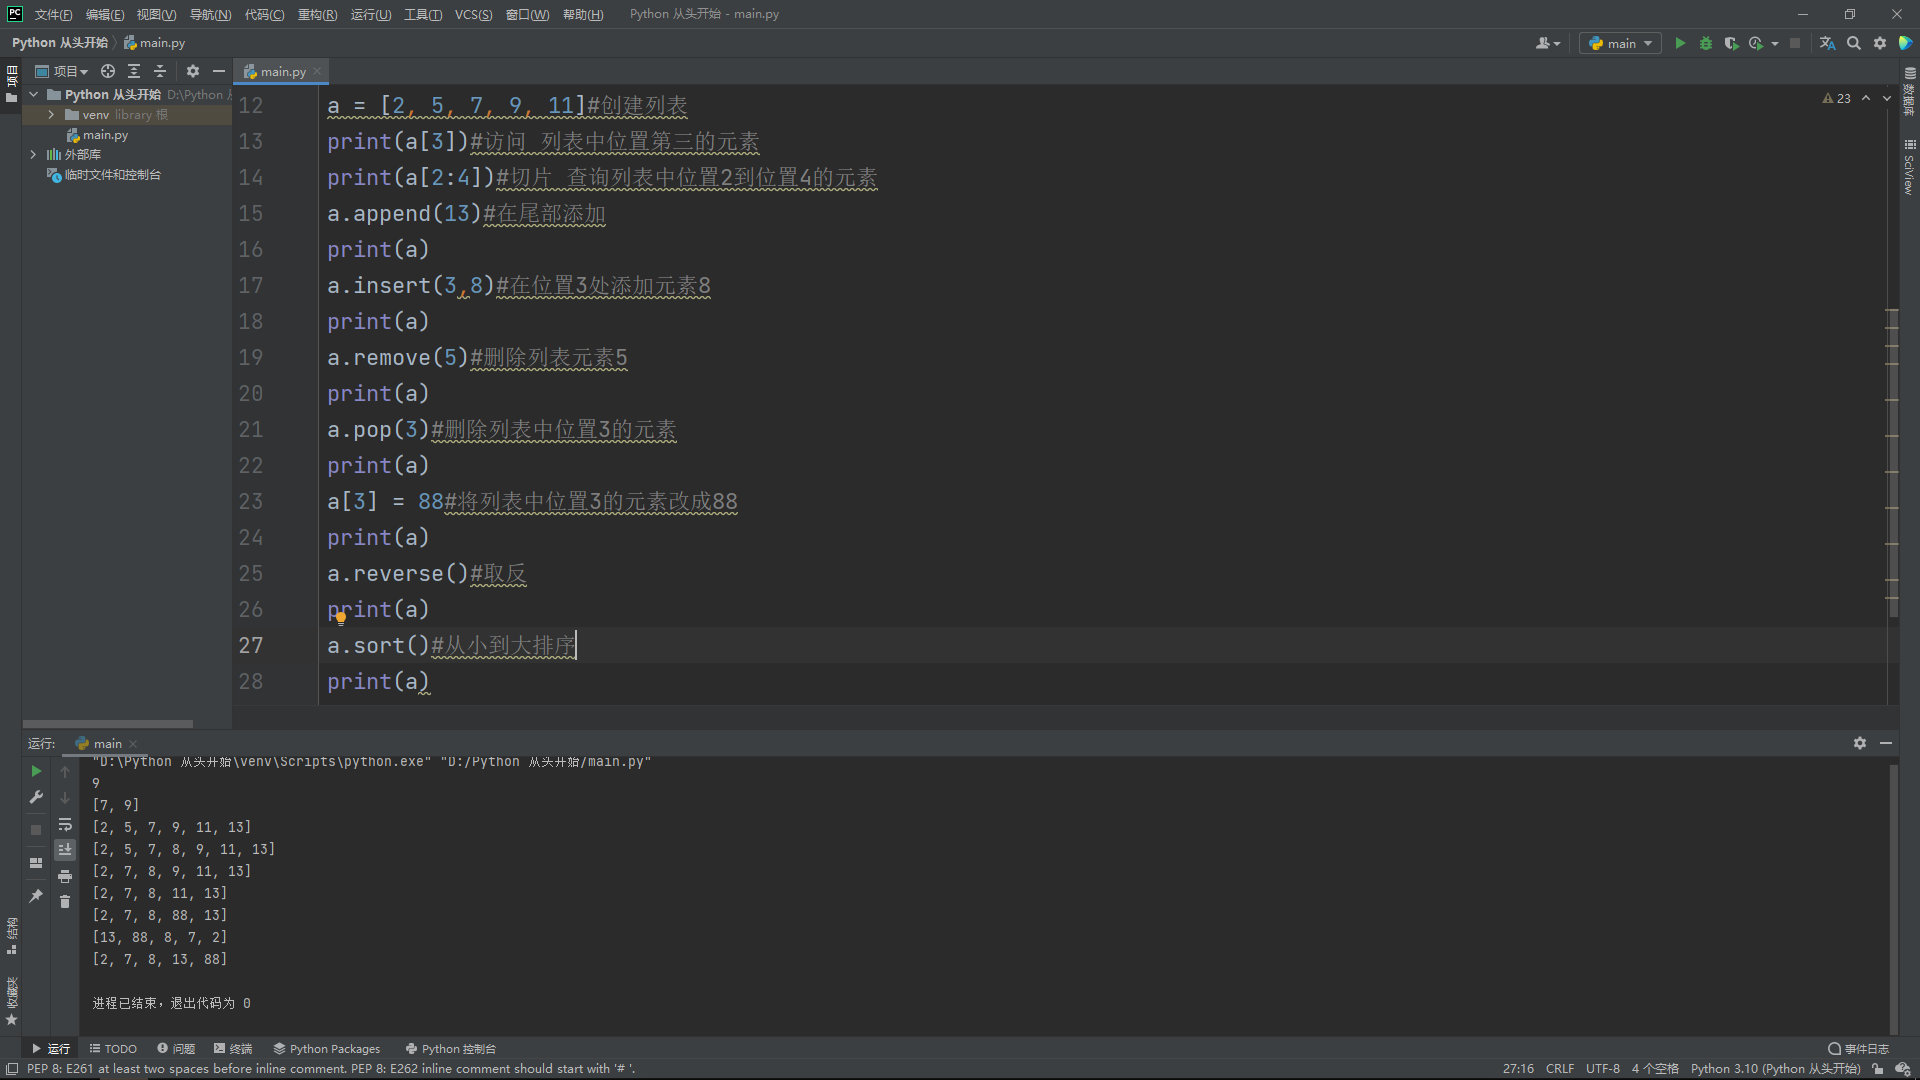Viewport: 1920px width, 1080px height.
Task: Toggle pin tab in Run panel
Action: coord(36,895)
